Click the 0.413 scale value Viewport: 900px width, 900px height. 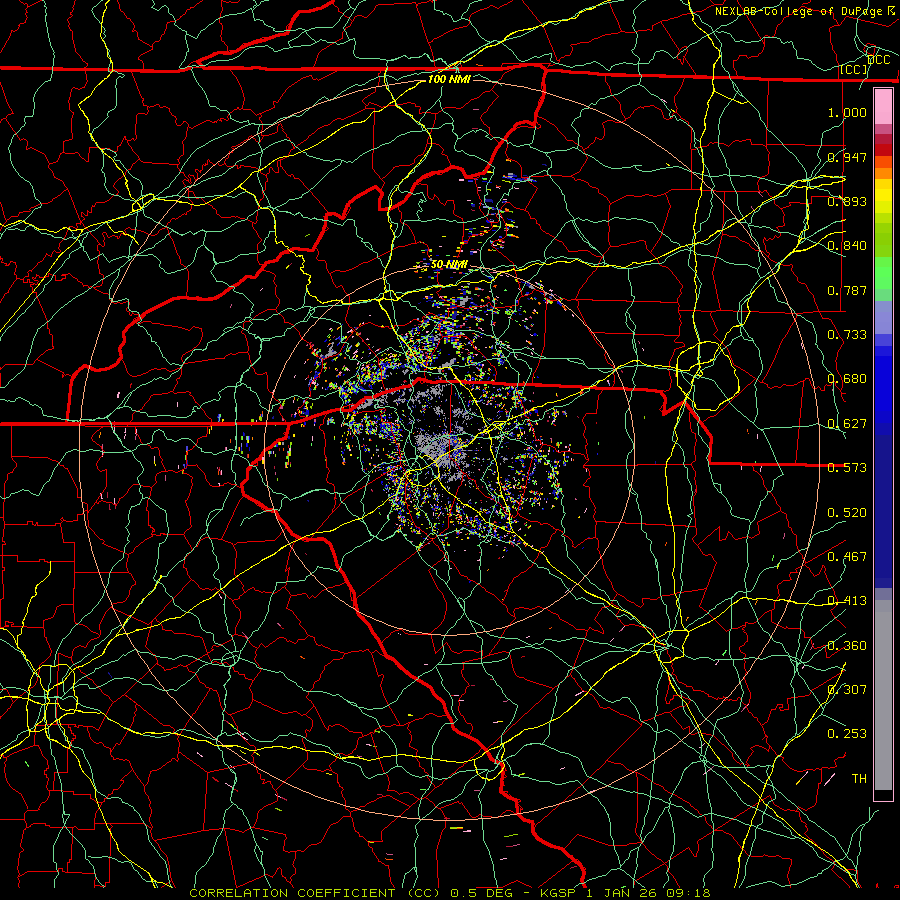pyautogui.click(x=847, y=601)
